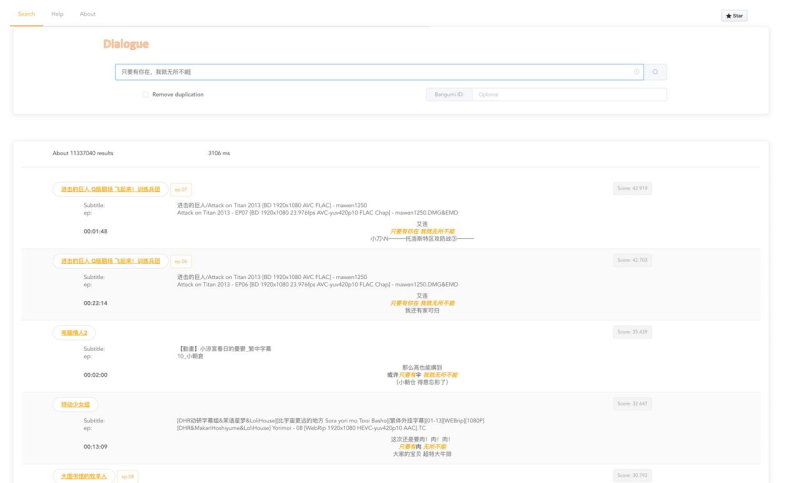Image resolution: width=800 pixels, height=483 pixels.
Task: Open the fifth result's title link
Action: [x=83, y=476]
